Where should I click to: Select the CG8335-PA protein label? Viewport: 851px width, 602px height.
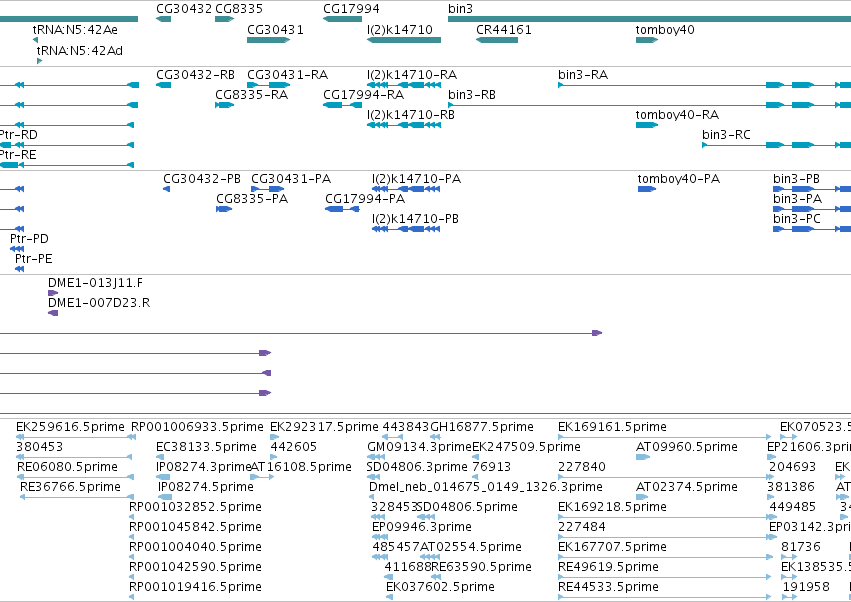pos(252,199)
